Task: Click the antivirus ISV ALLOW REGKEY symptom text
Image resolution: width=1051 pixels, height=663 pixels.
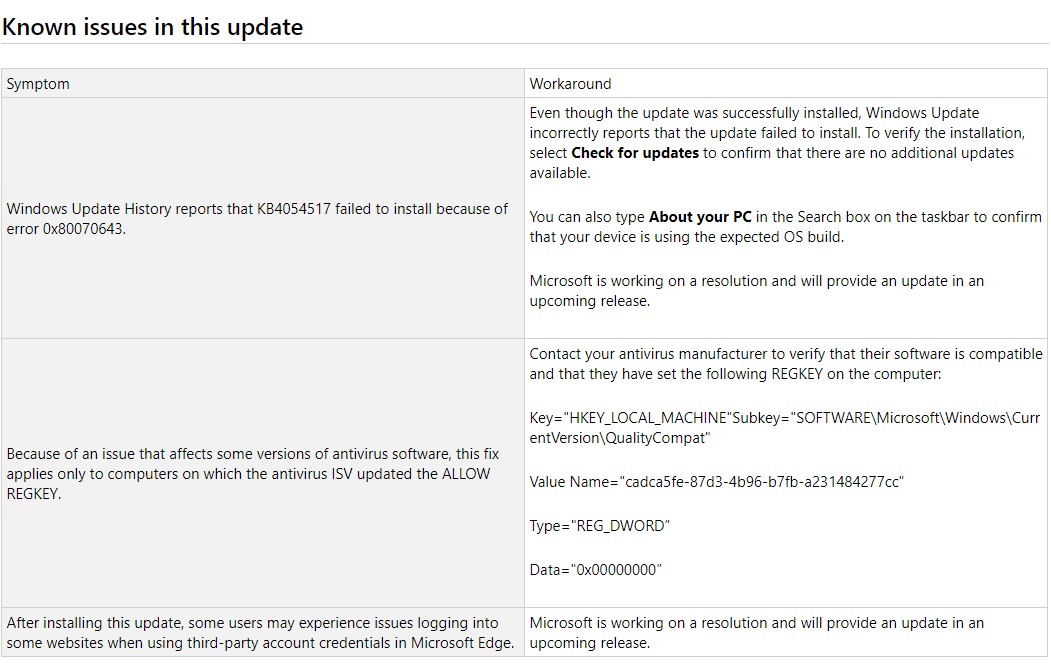Action: pos(253,474)
